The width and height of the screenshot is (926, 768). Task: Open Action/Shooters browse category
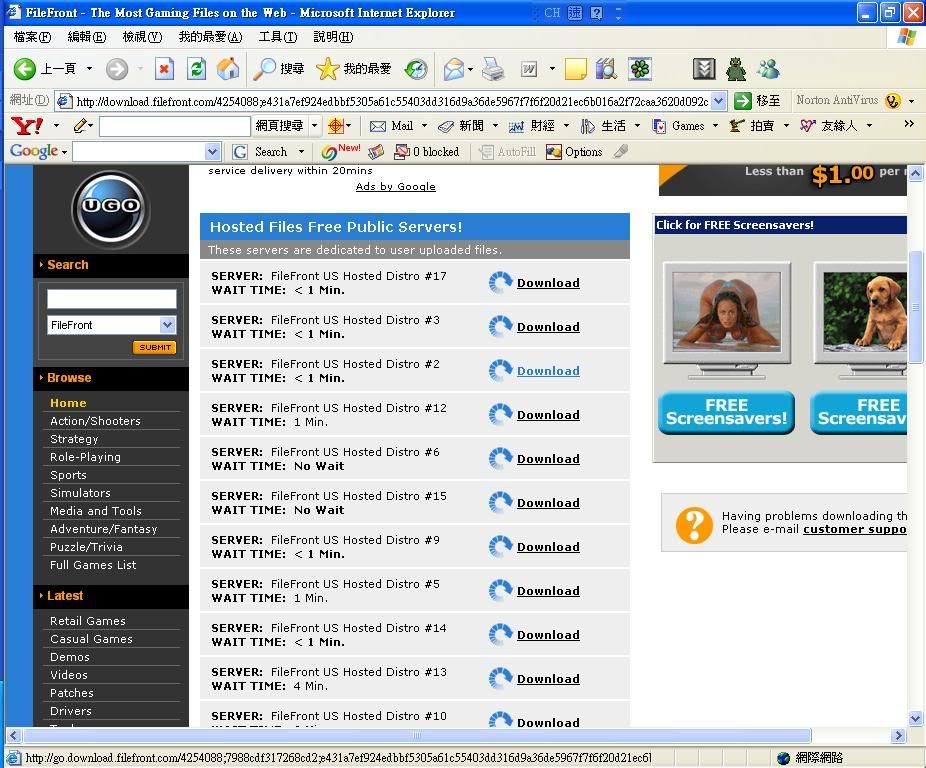pos(95,421)
